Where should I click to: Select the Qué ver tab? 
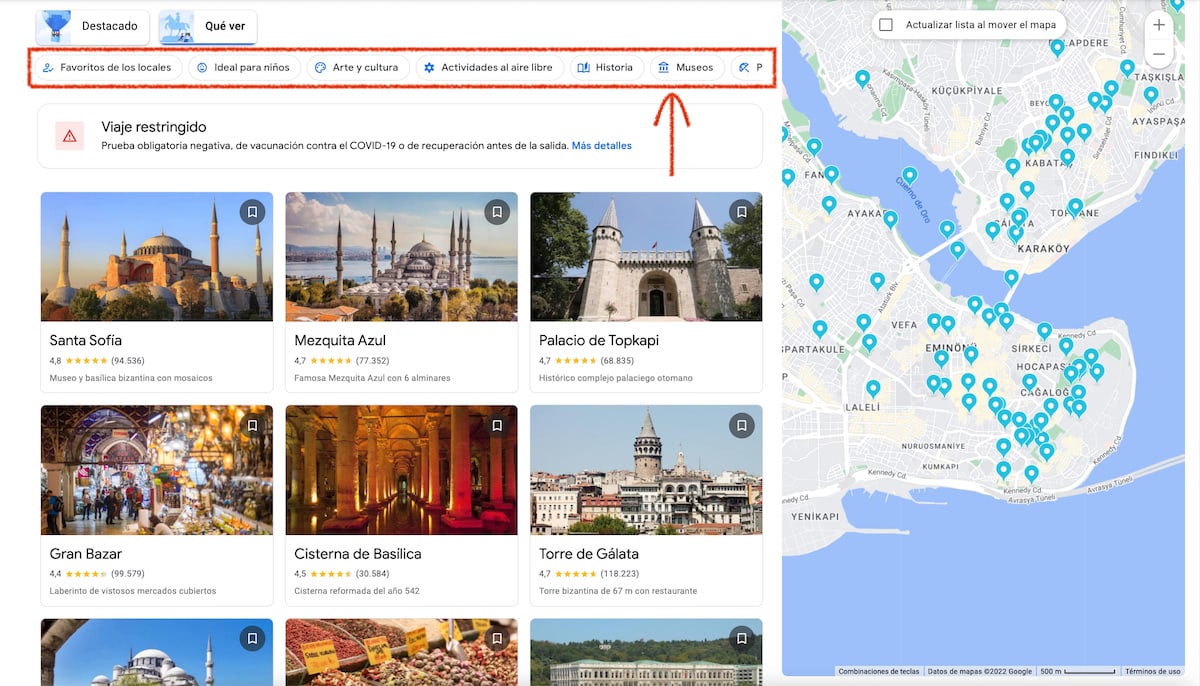point(208,27)
